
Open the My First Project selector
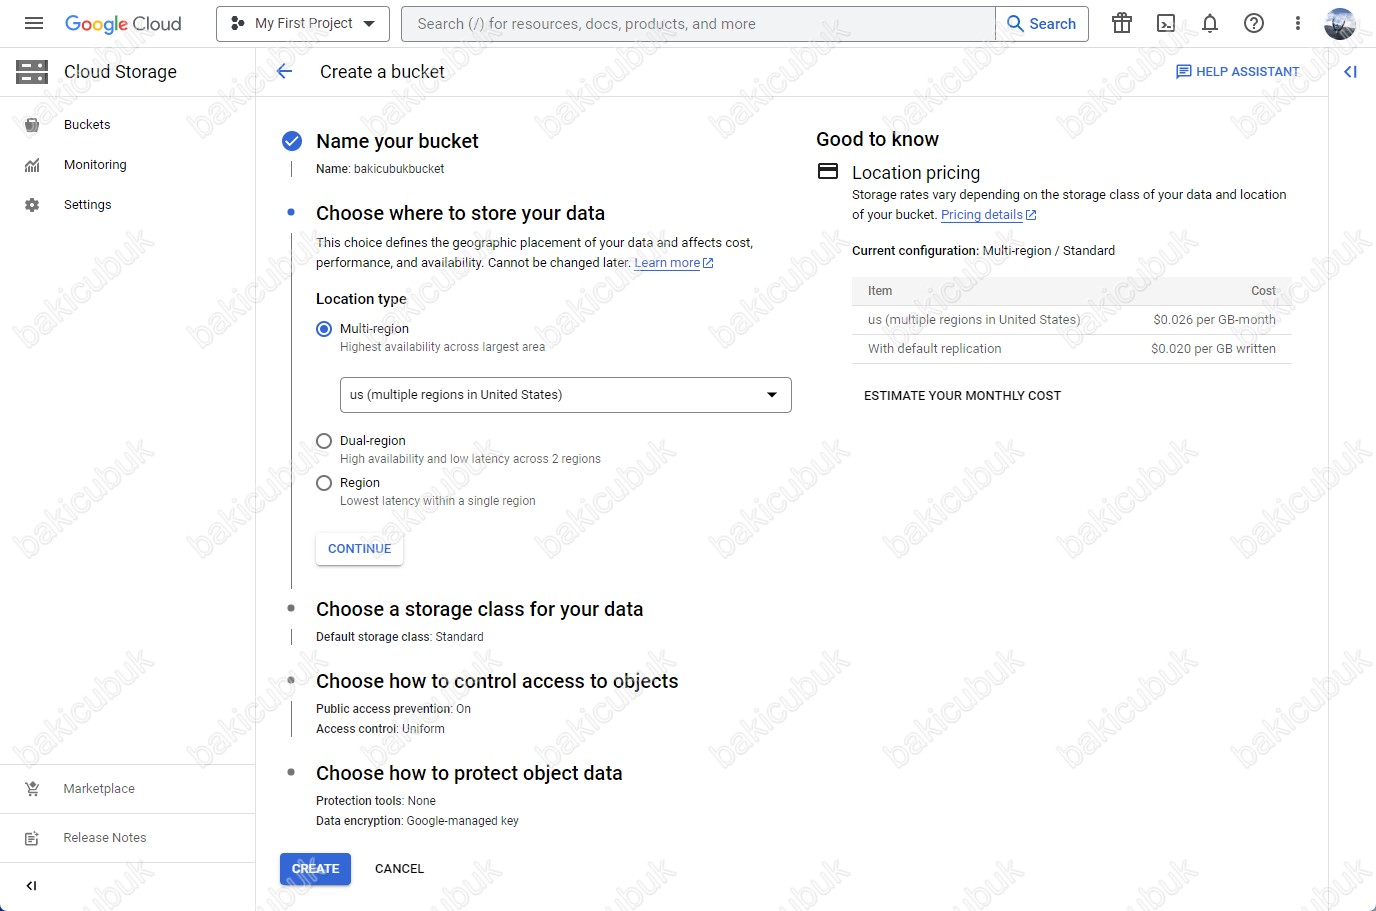303,23
